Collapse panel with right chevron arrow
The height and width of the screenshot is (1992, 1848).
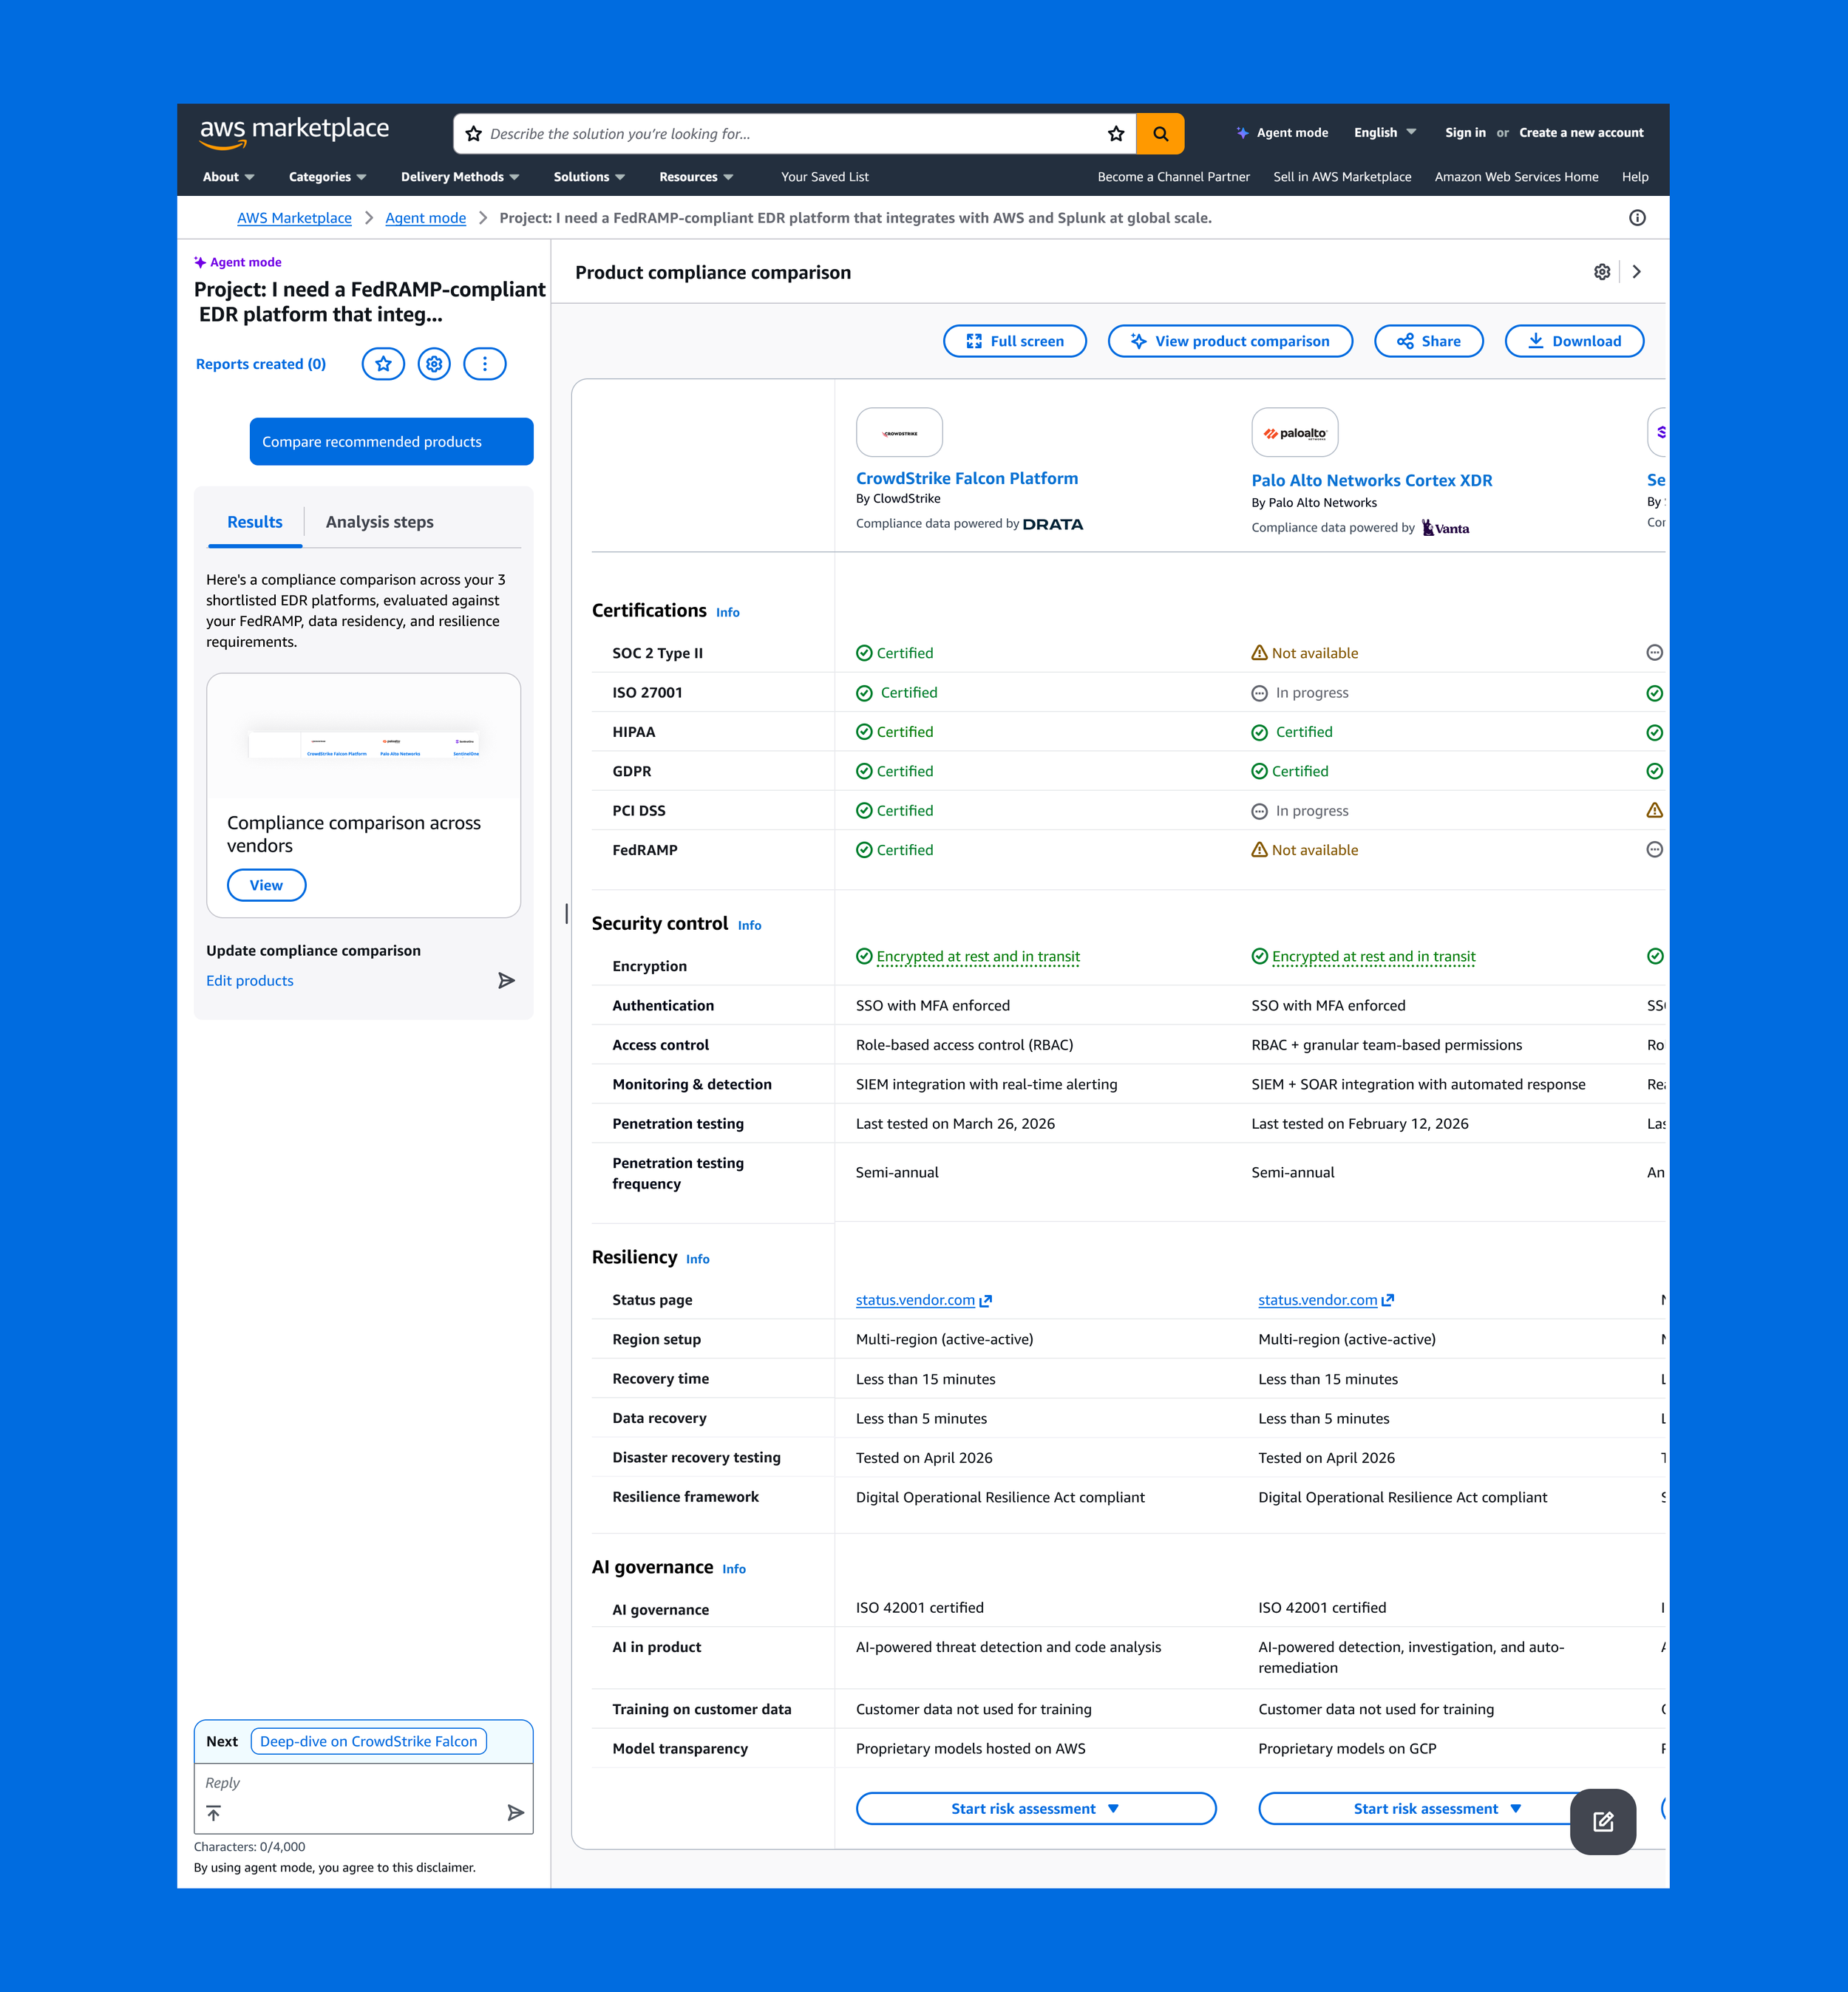(1637, 272)
